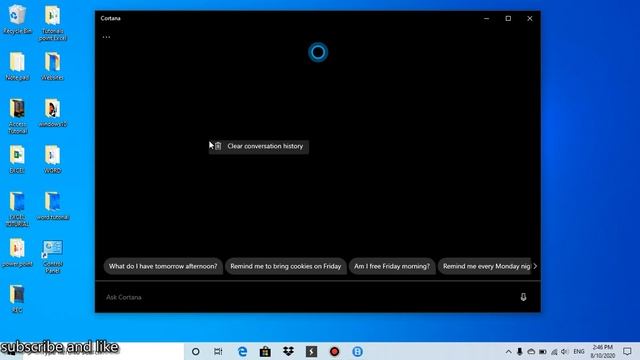This screenshot has width=640, height=360.
Task: Open Task View from the taskbar
Action: pos(218,351)
